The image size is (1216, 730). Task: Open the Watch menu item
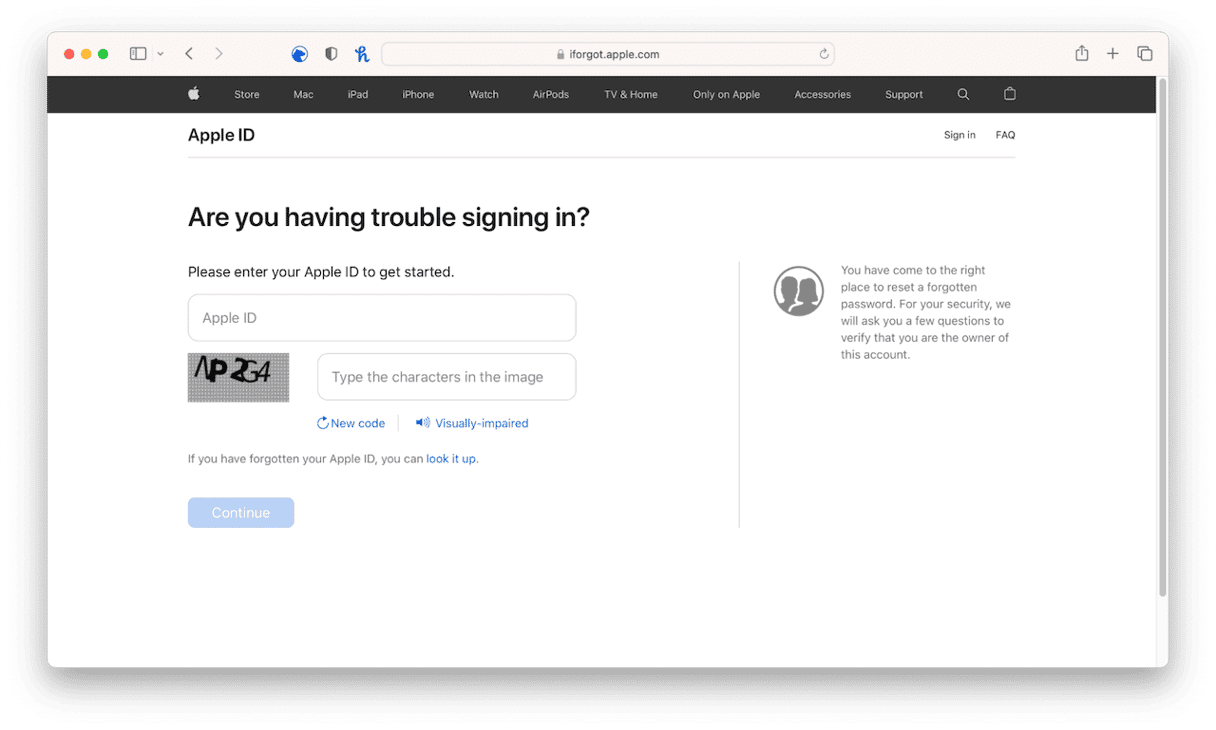(484, 95)
